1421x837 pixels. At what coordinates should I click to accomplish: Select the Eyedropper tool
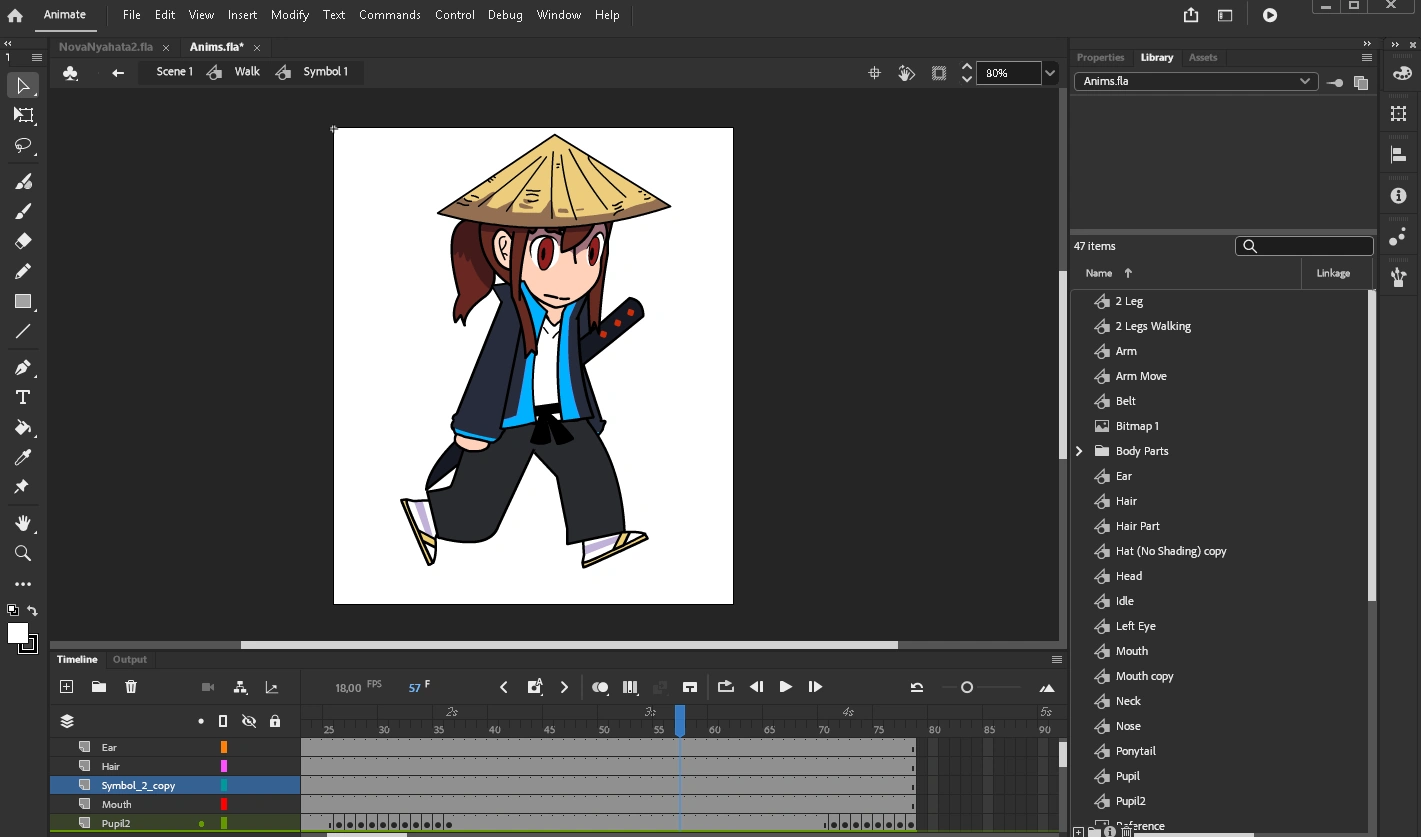click(23, 457)
